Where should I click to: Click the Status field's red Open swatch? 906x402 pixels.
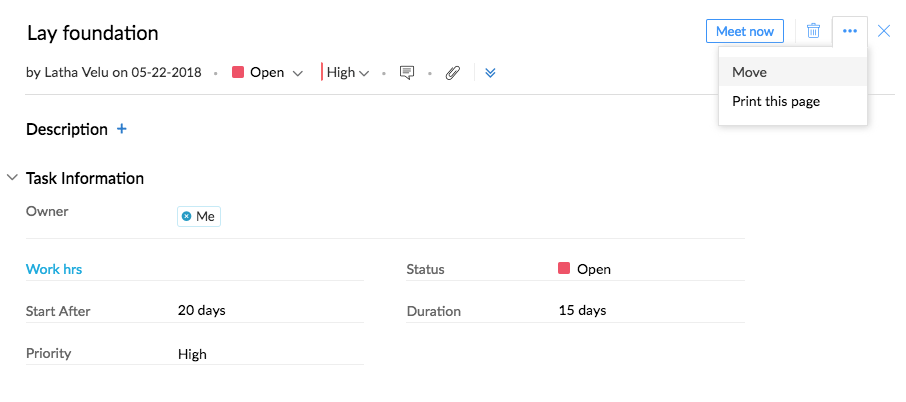click(564, 268)
